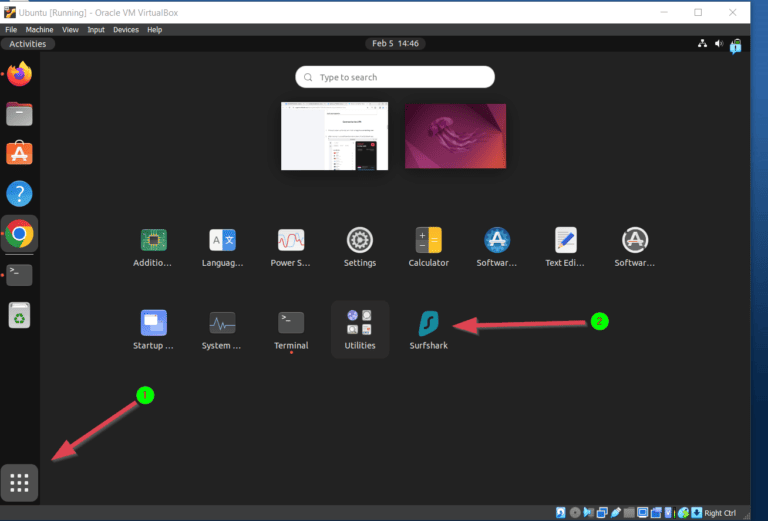This screenshot has width=768, height=521.
Task: Click the volume icon in the top bar
Action: [719, 43]
